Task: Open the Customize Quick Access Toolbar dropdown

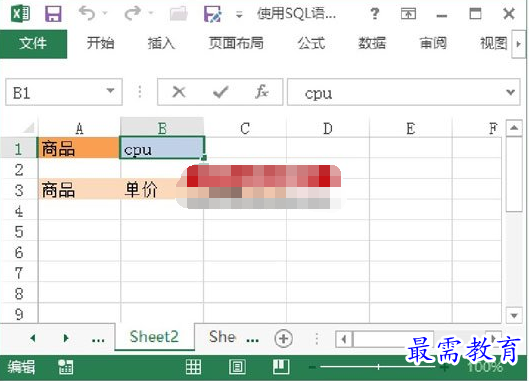Action: [x=239, y=15]
